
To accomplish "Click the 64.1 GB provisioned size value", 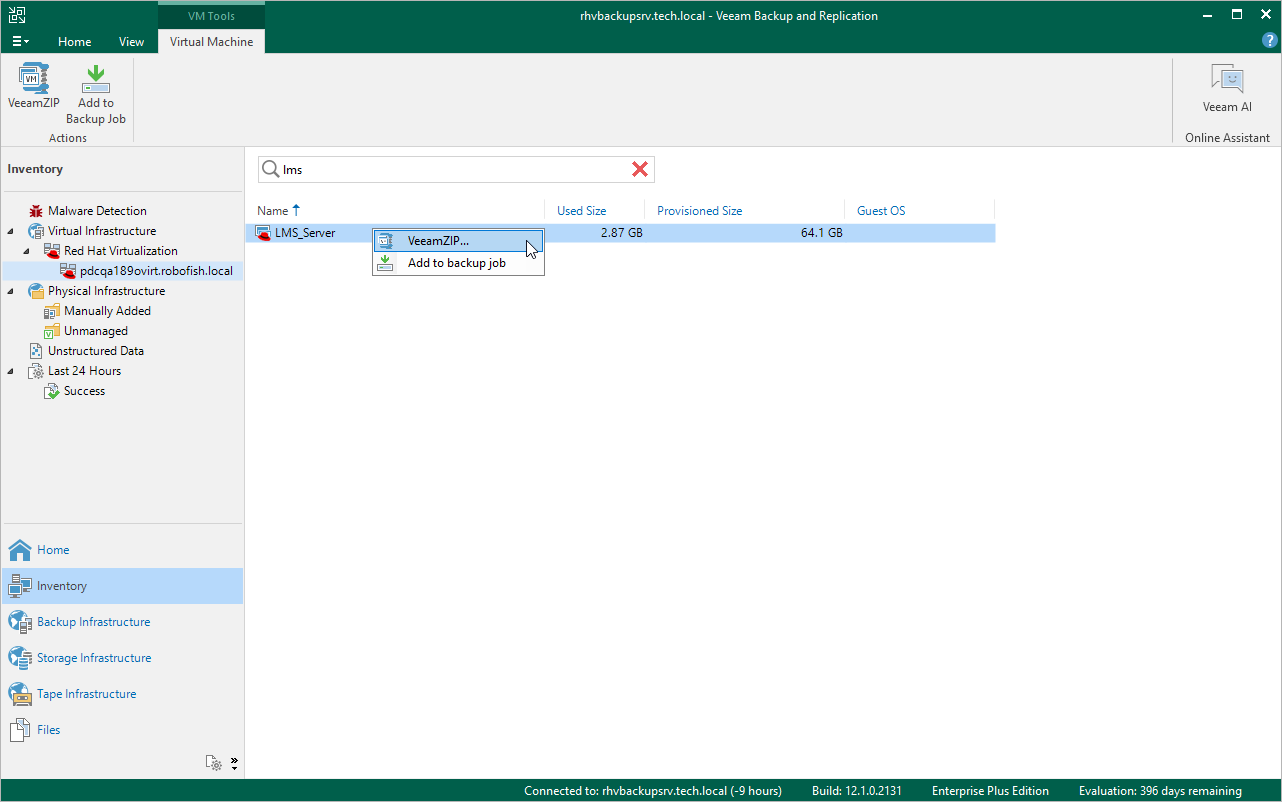I will click(x=822, y=233).
